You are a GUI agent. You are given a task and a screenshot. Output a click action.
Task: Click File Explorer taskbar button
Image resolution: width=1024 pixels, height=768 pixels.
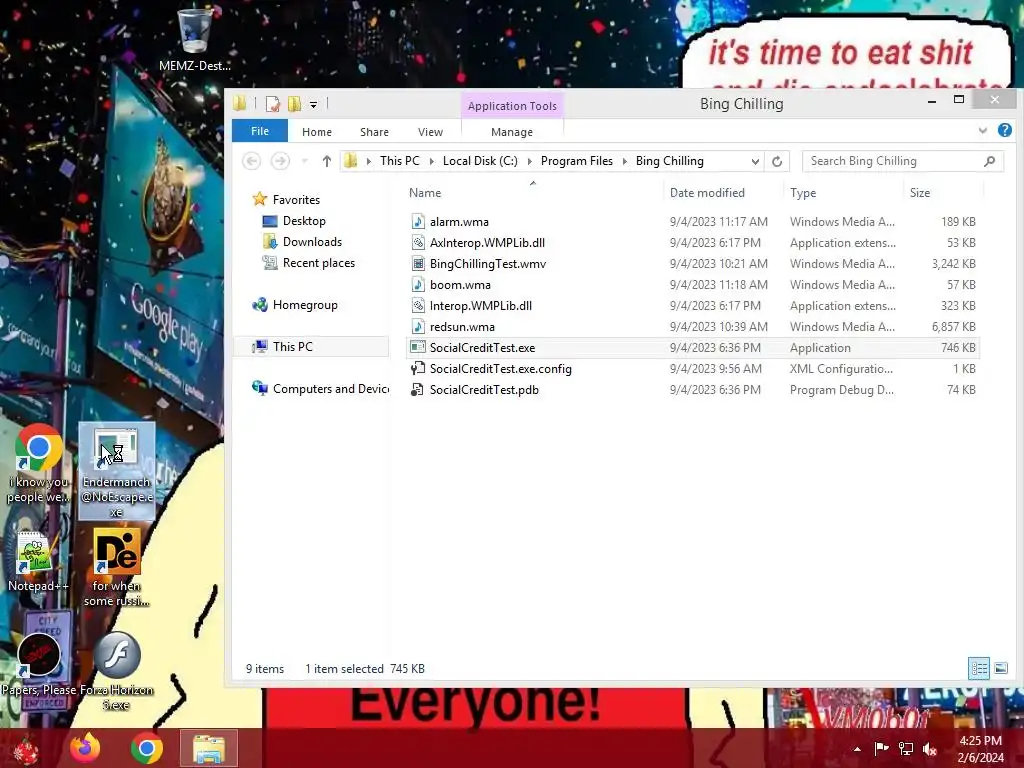point(209,748)
